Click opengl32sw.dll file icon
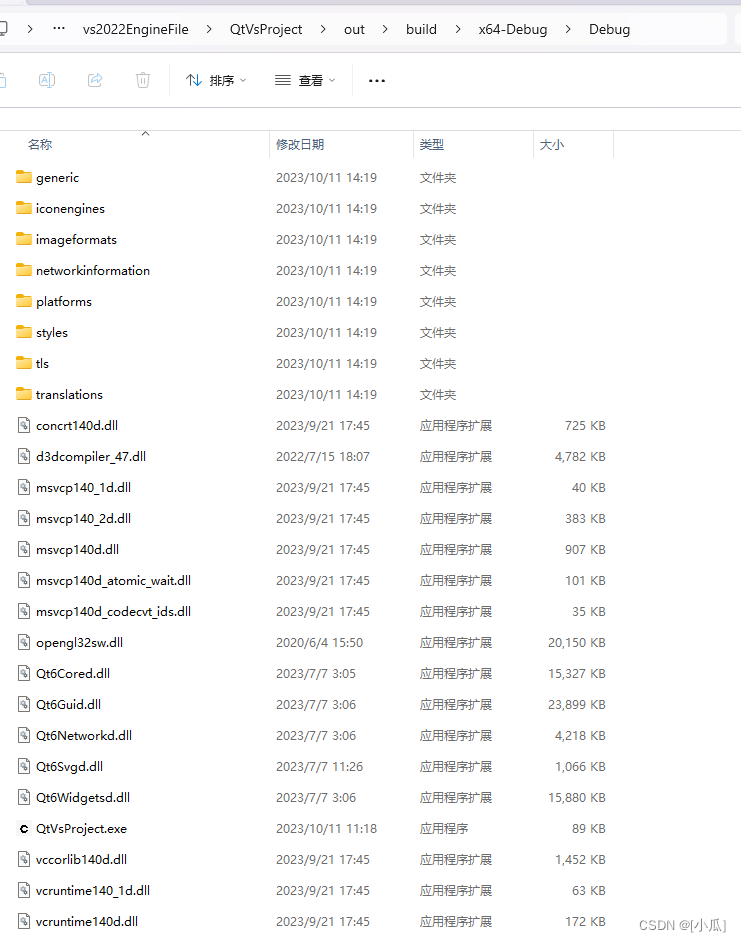The width and height of the screenshot is (741, 942). coord(24,642)
